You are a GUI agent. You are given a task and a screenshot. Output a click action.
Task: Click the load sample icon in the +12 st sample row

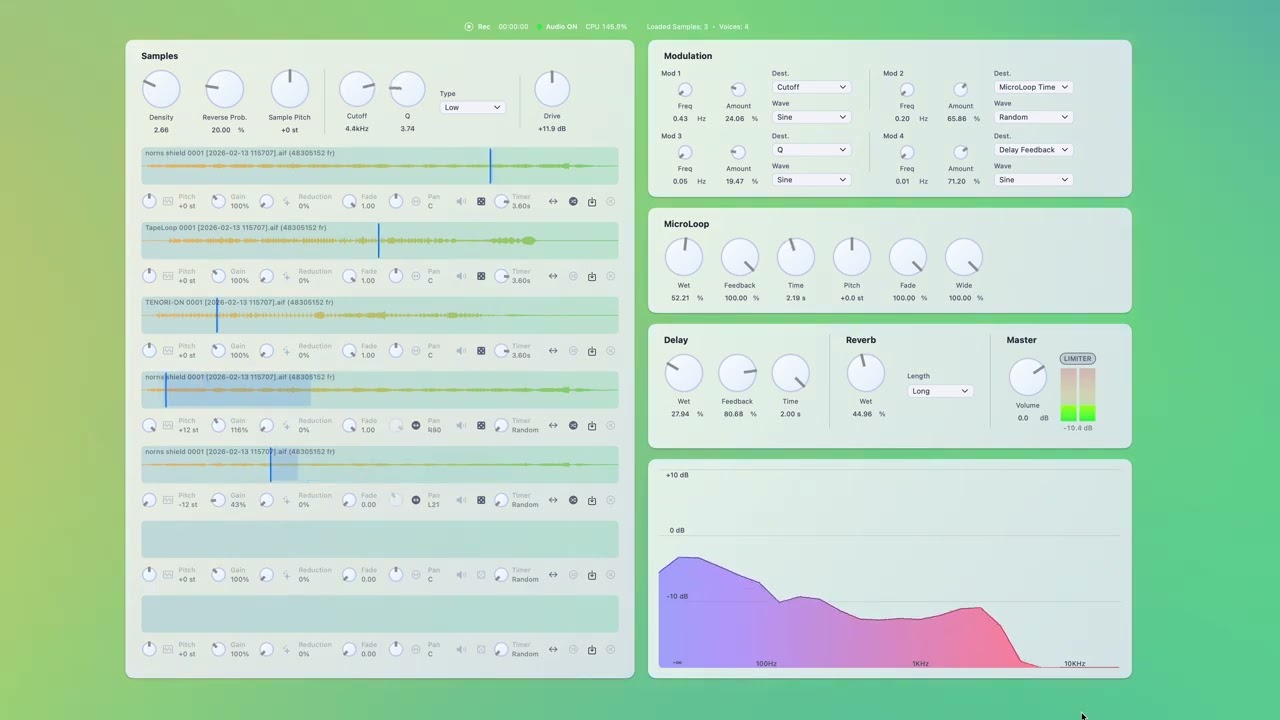click(x=592, y=425)
